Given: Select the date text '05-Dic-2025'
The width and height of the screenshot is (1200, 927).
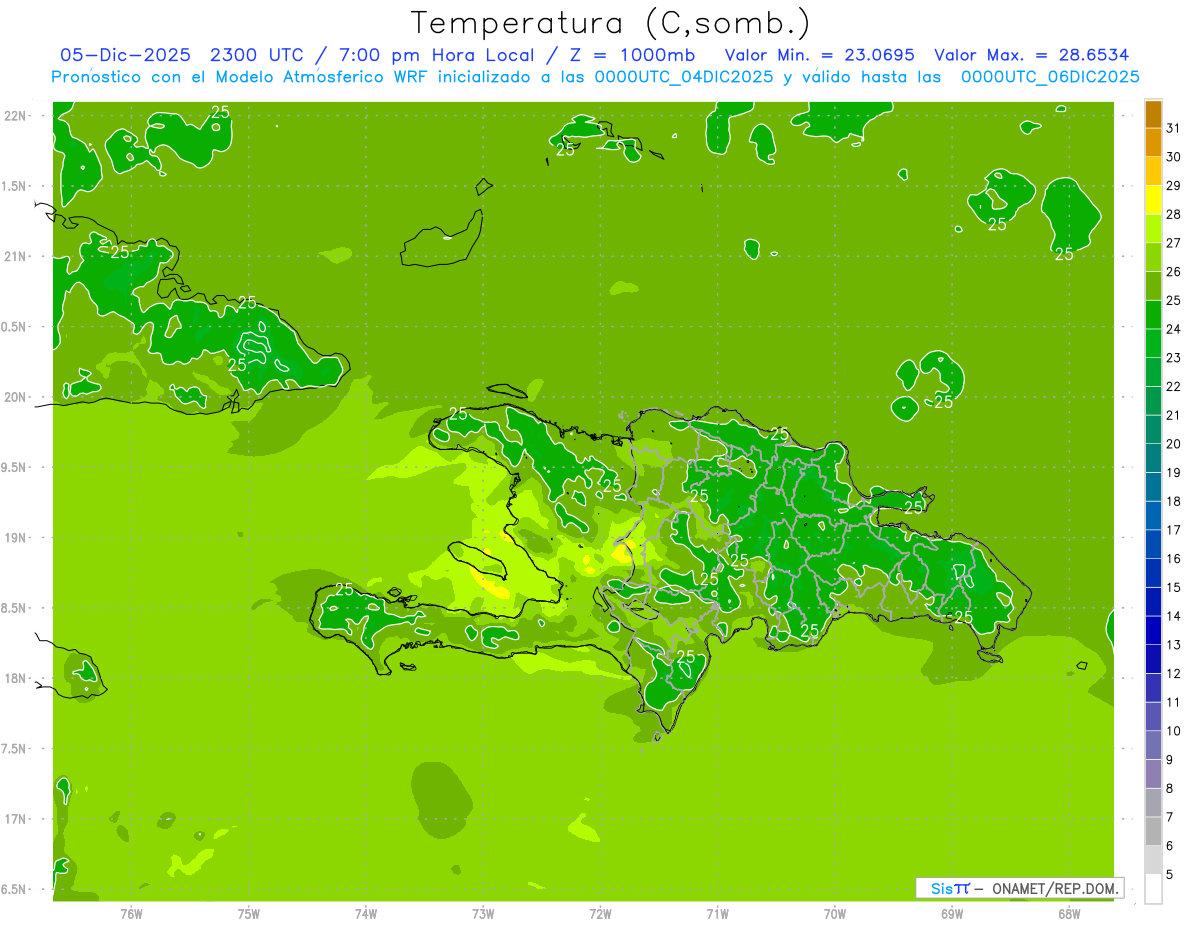Looking at the screenshot, I should pos(125,55).
